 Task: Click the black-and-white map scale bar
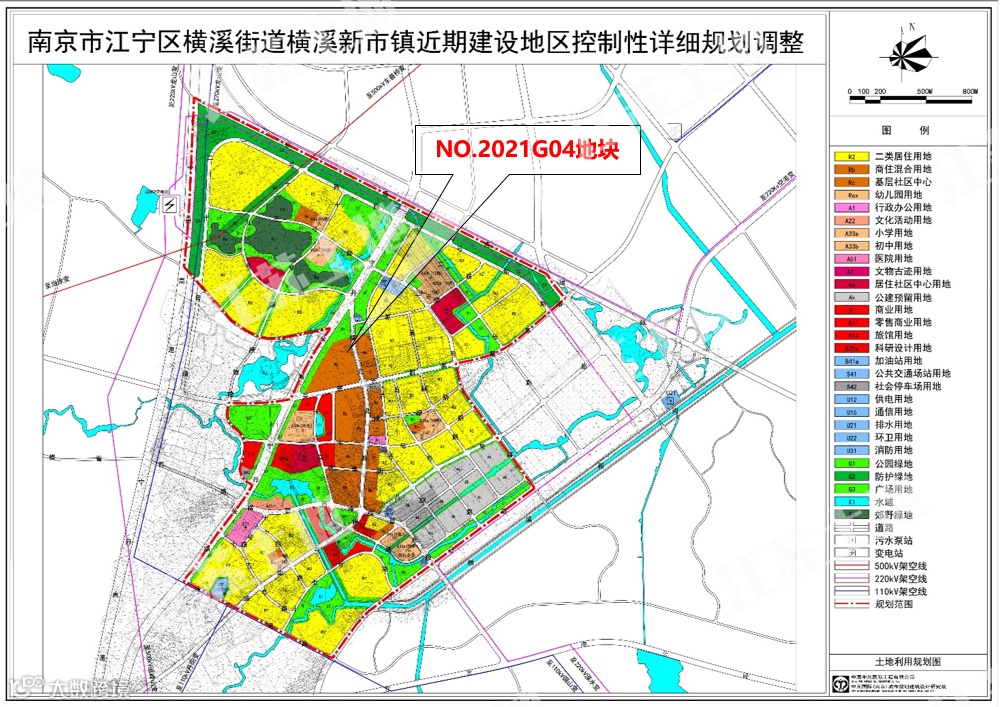click(913, 98)
